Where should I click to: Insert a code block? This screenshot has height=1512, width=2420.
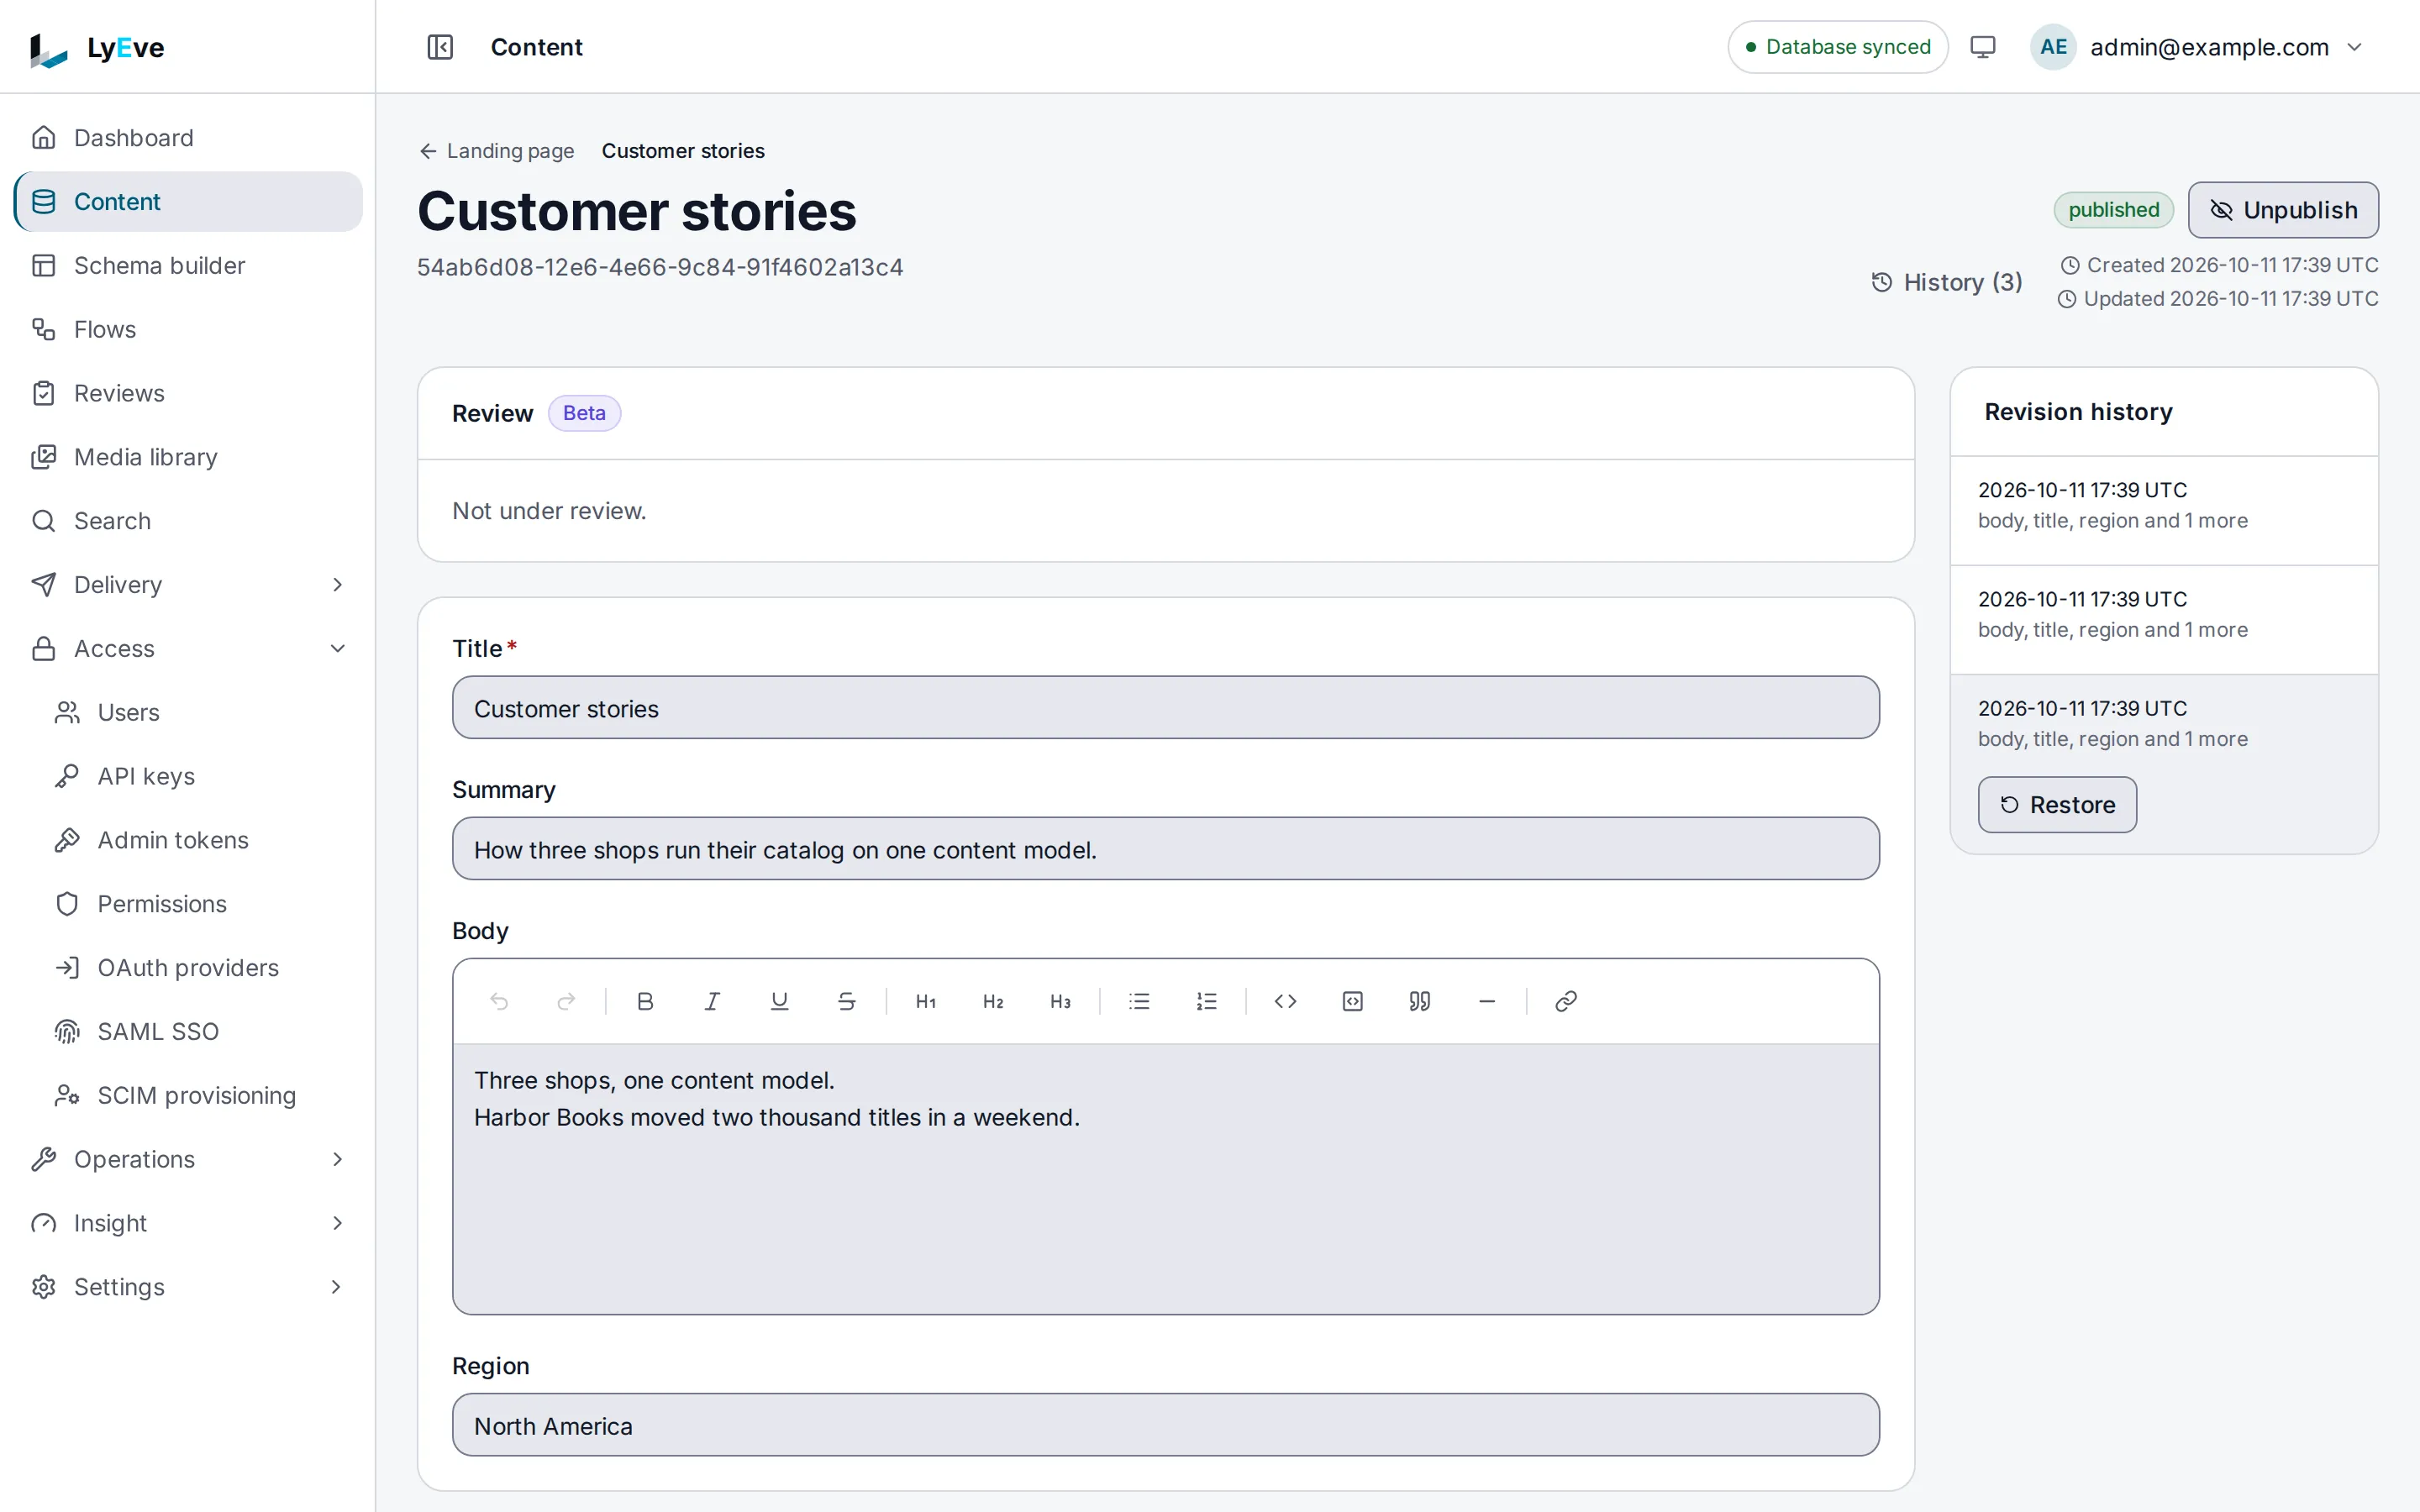1353,1001
